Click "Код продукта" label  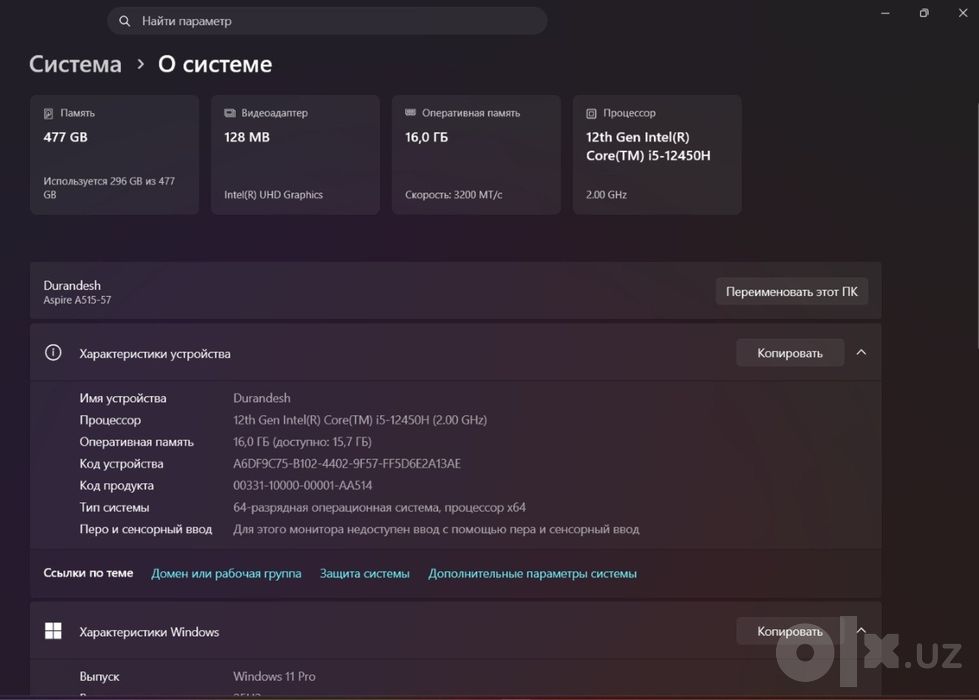point(116,485)
